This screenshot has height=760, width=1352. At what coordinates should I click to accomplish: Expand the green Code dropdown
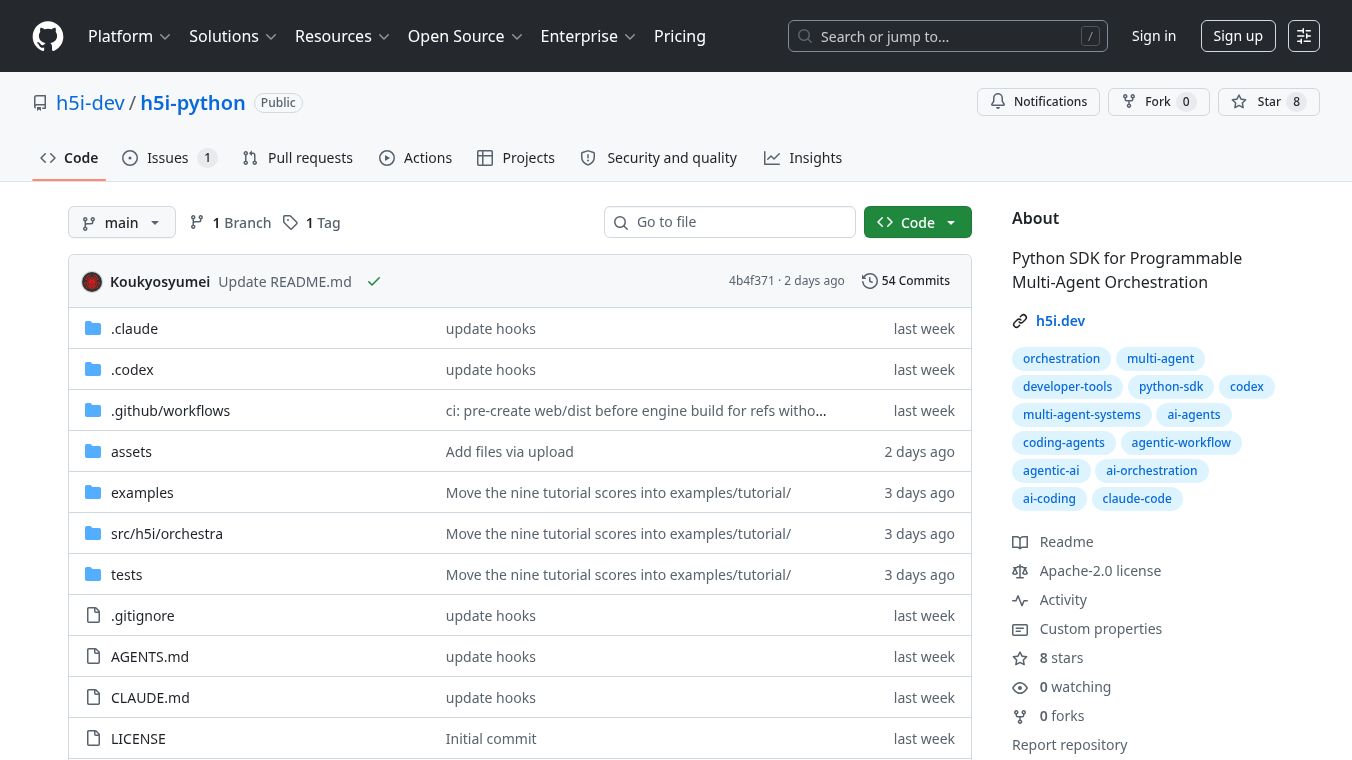(917, 222)
